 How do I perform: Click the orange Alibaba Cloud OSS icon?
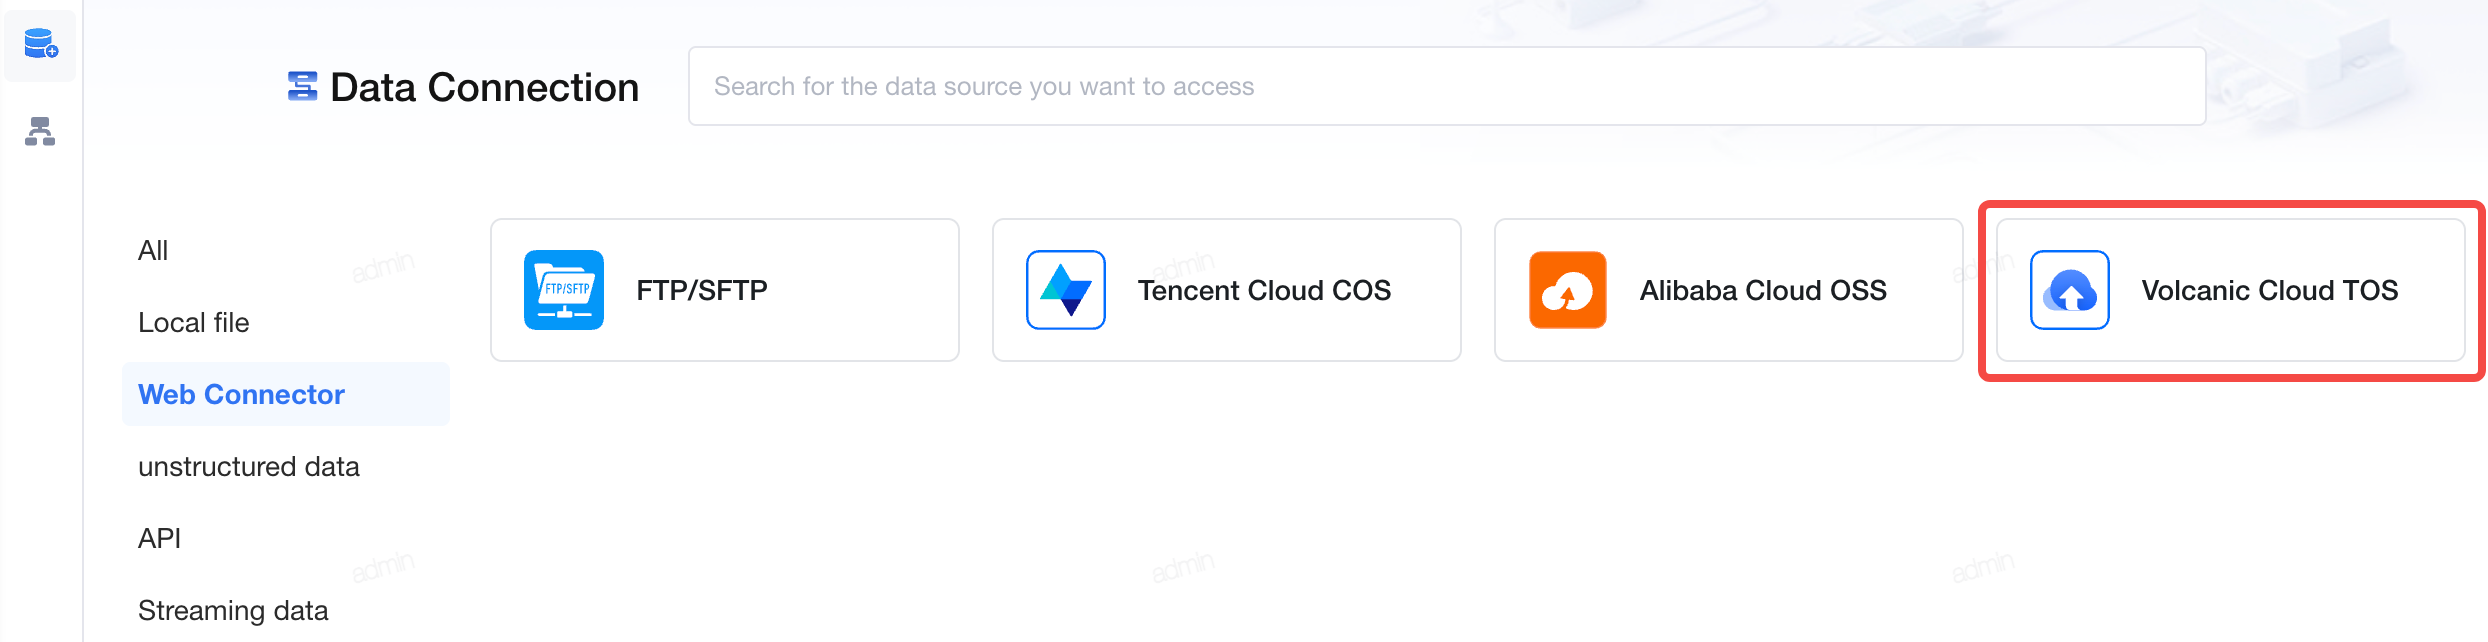point(1568,290)
